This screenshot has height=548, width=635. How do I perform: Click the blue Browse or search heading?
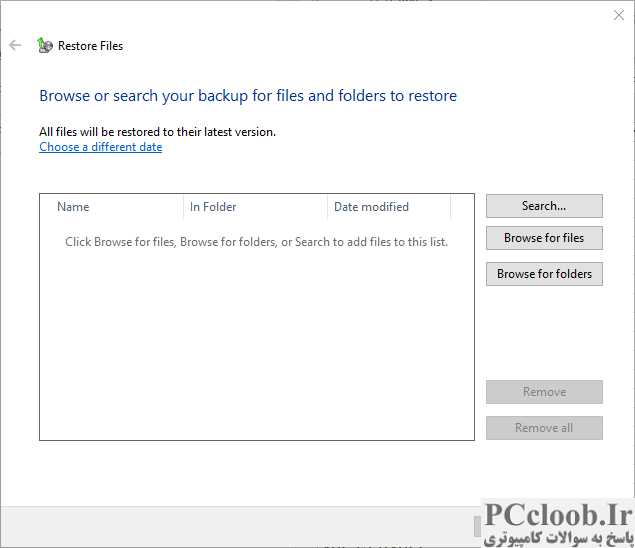pyautogui.click(x=248, y=96)
